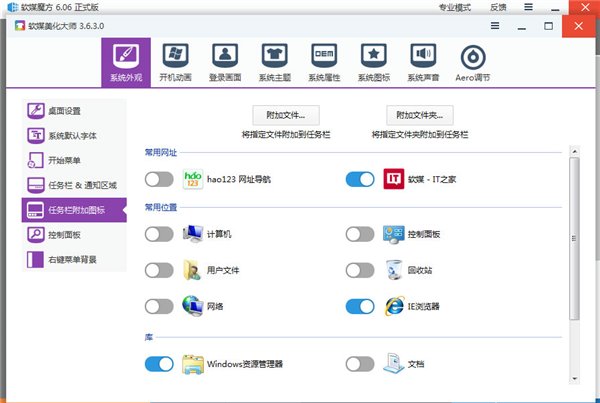
Task: Click the Windows资源管理器 folder icon
Action: tap(193, 364)
